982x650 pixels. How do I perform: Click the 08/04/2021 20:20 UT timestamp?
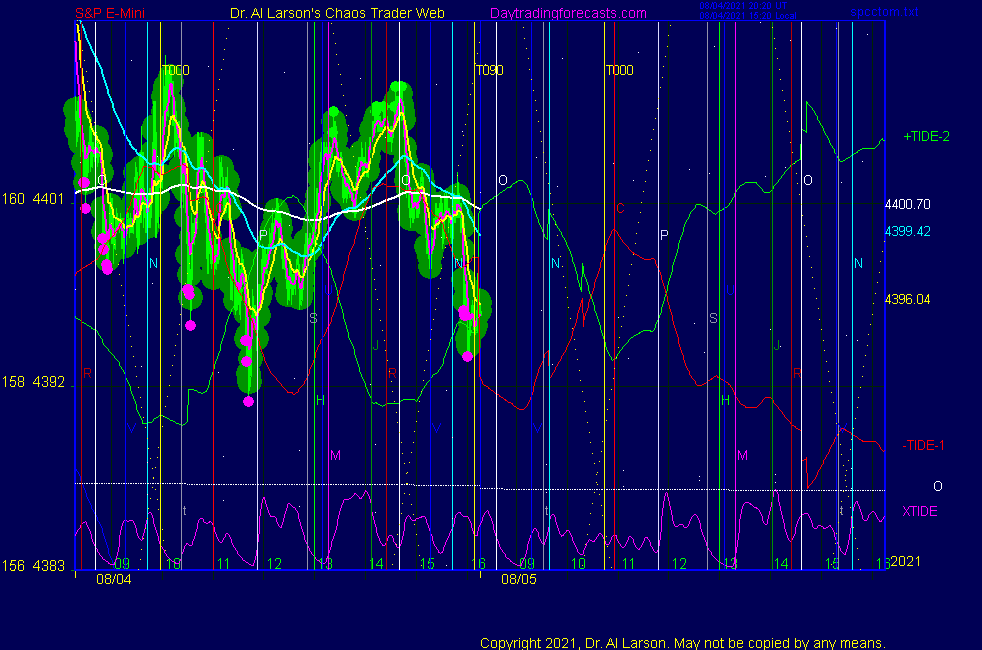pyautogui.click(x=743, y=6)
